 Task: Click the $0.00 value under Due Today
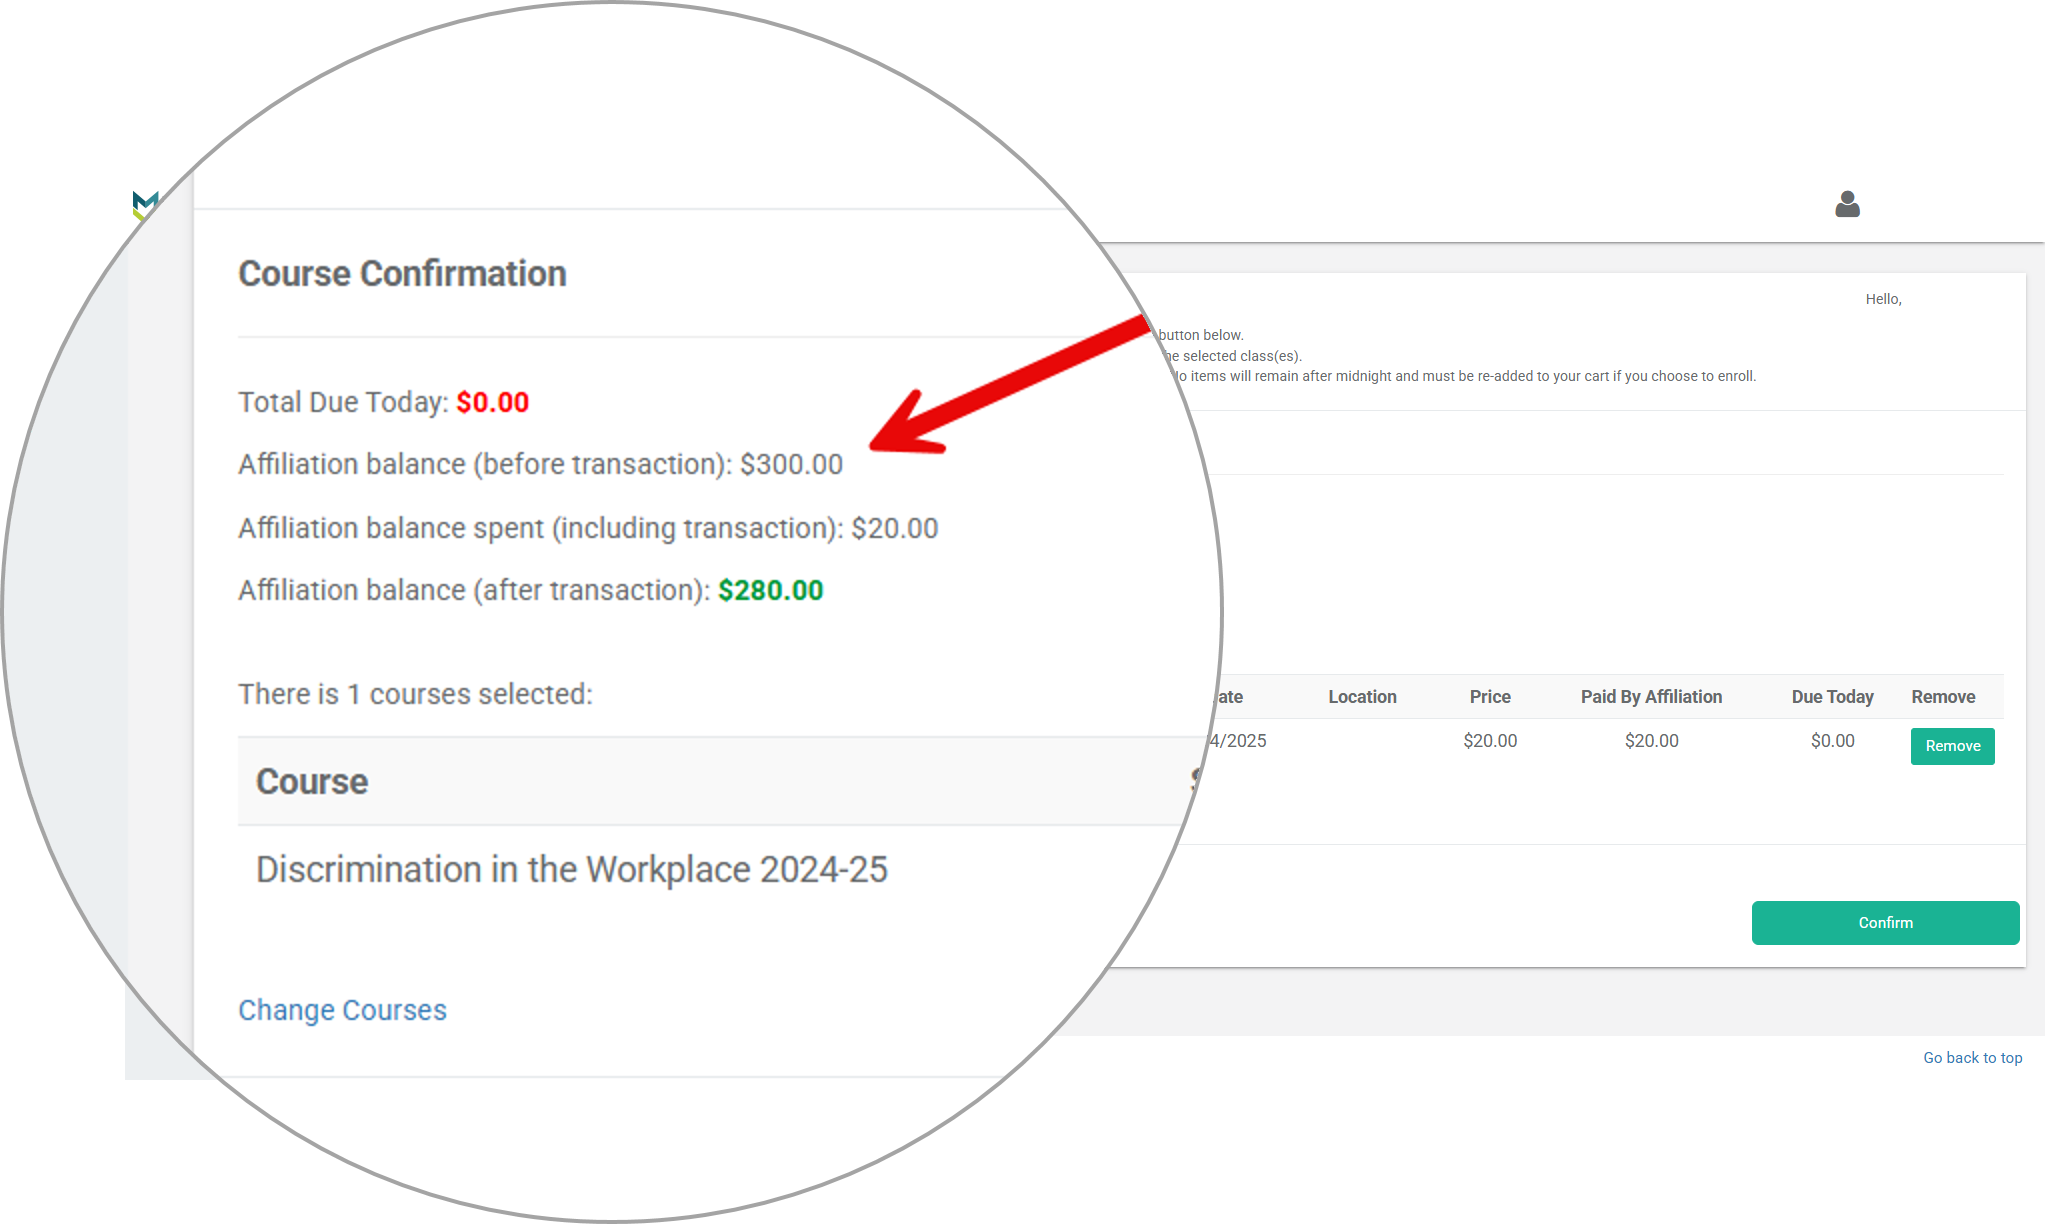click(1832, 741)
